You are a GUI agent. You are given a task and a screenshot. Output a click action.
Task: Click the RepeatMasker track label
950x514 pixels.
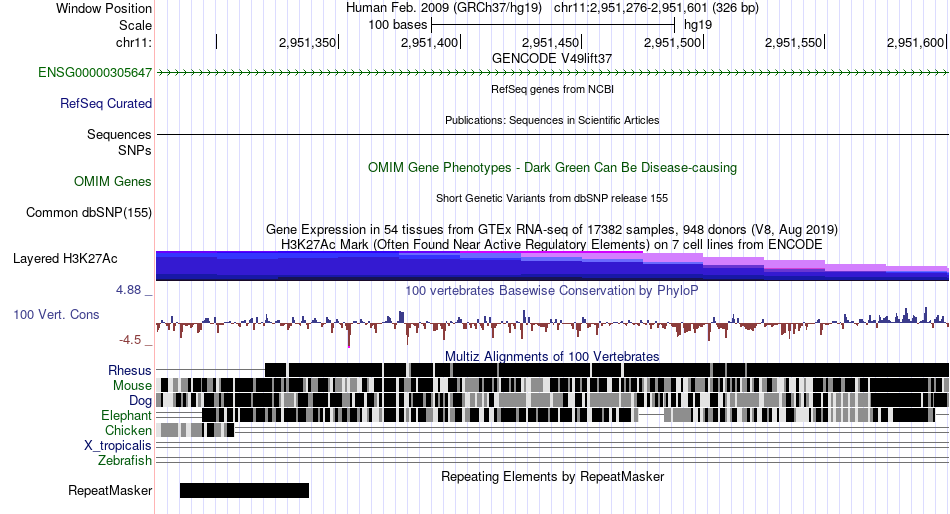pos(110,490)
